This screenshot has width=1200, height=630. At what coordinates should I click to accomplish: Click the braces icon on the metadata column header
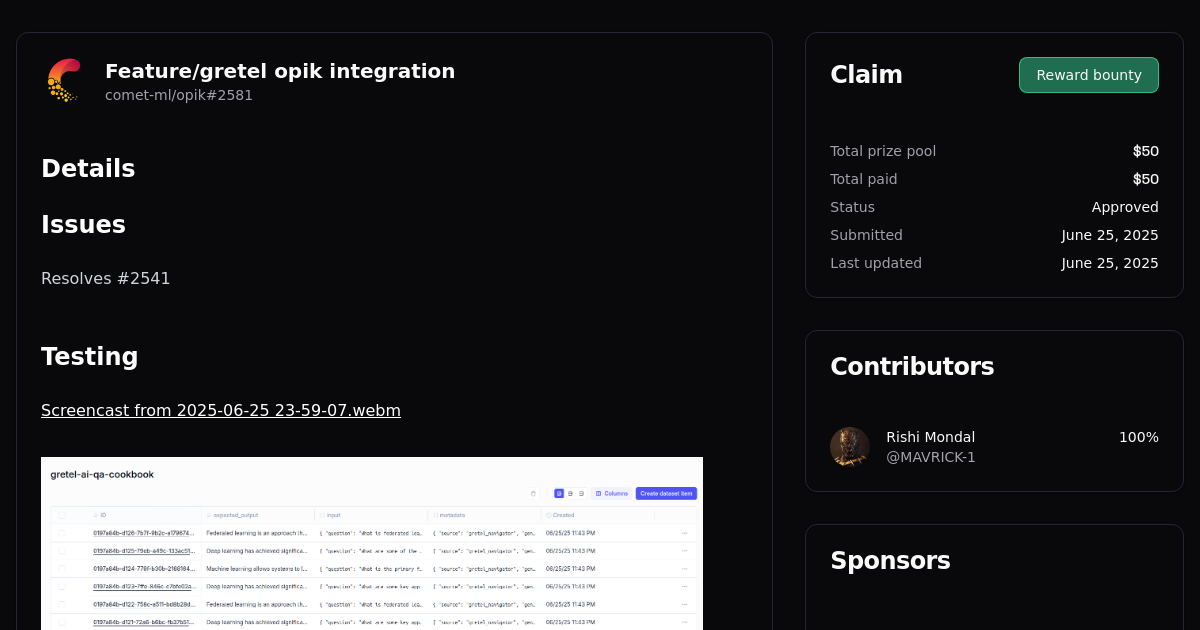coord(434,514)
